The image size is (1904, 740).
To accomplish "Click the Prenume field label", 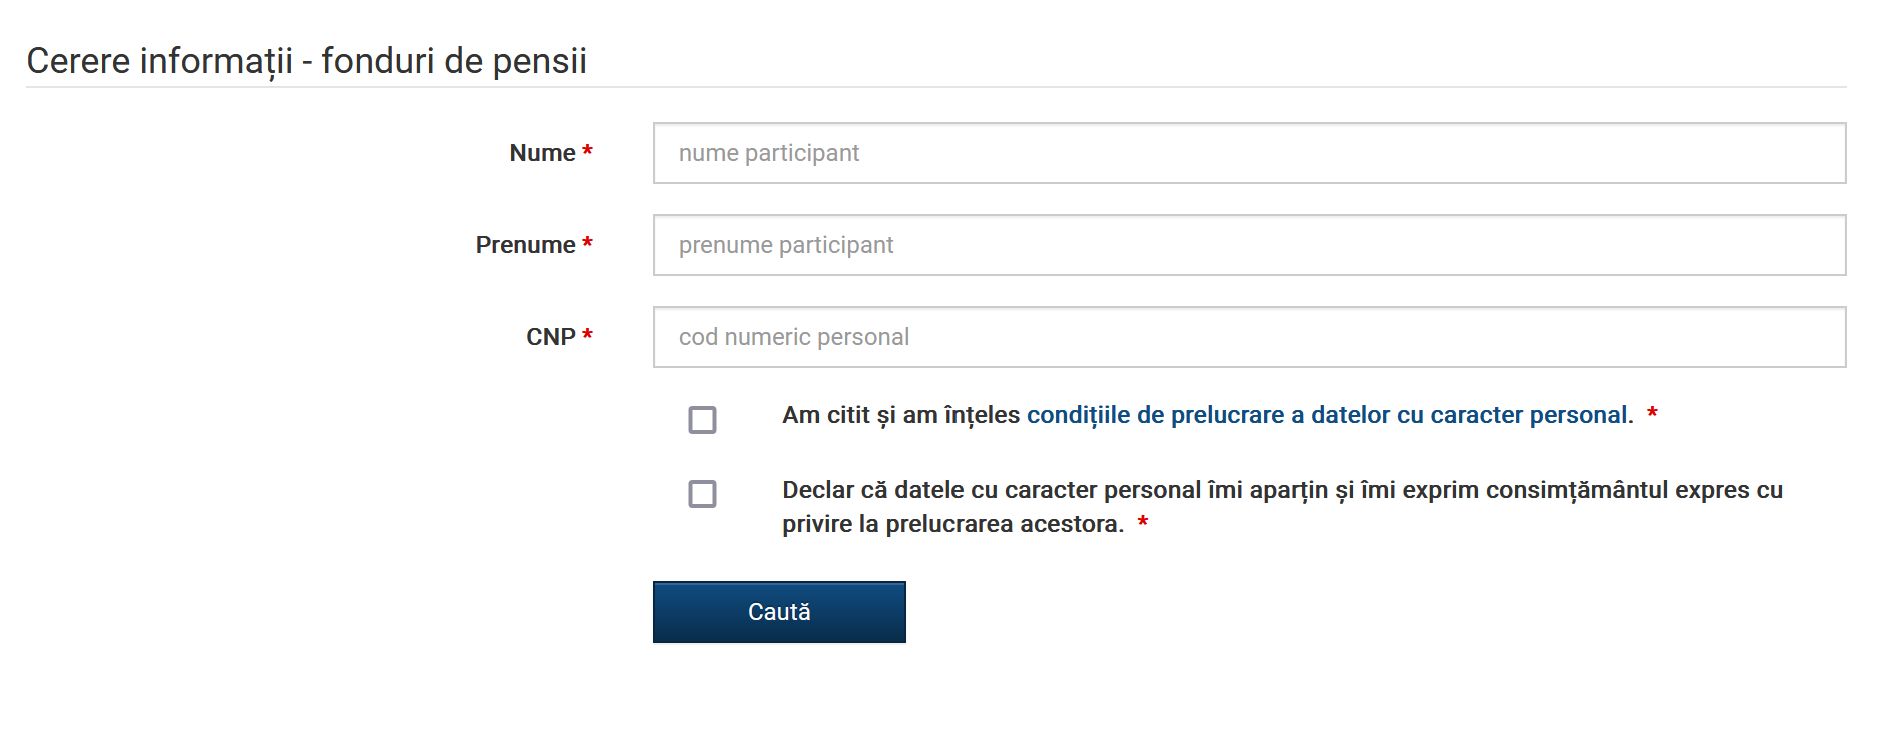I will (525, 245).
